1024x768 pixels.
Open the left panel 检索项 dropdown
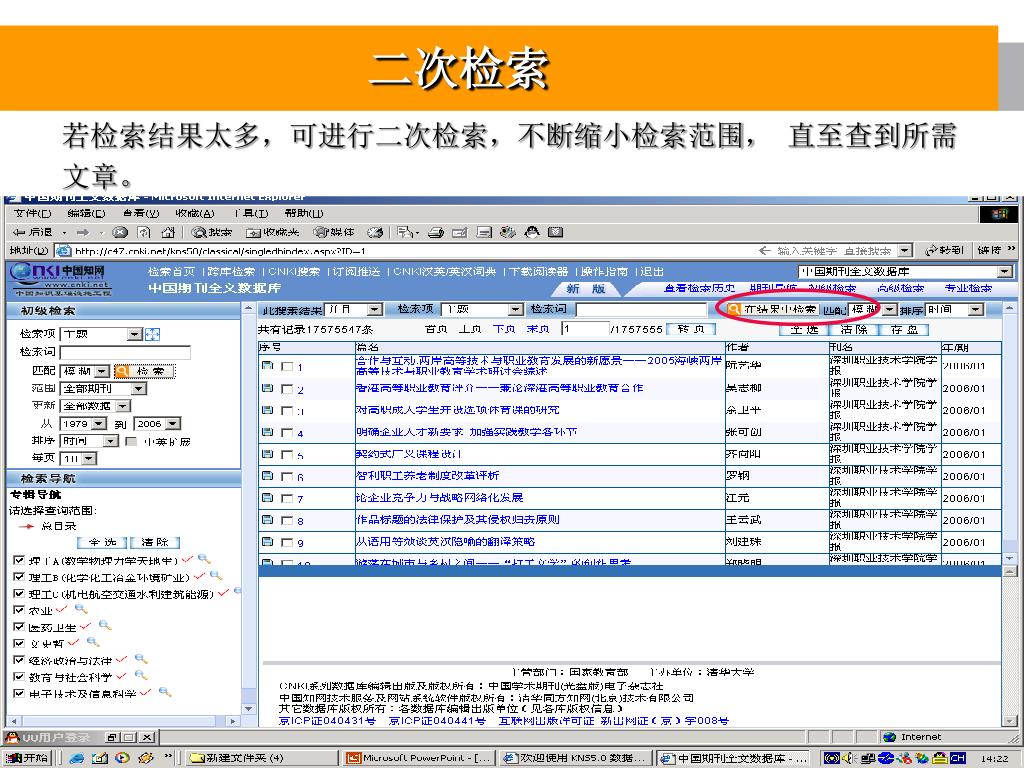(101, 334)
